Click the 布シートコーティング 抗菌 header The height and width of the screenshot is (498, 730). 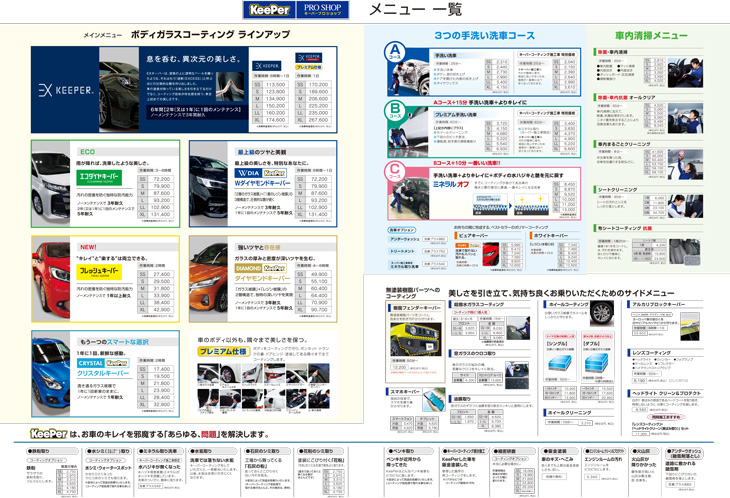tap(625, 228)
